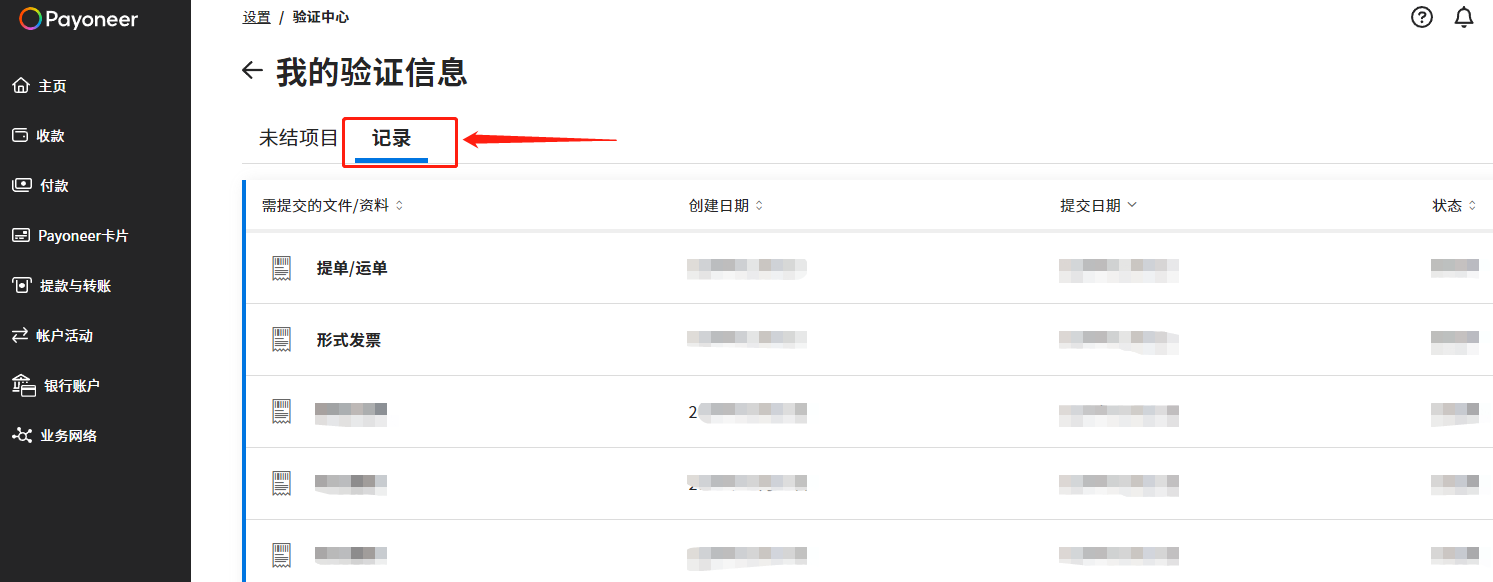This screenshot has width=1493, height=582.
Task: Sort by 需提交的文件/资料 column
Action: click(x=332, y=205)
